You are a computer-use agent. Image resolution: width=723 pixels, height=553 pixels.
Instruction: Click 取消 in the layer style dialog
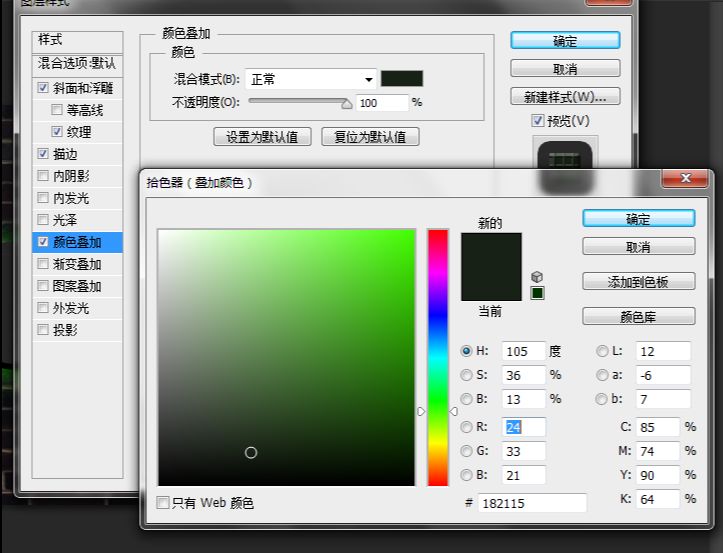(565, 69)
